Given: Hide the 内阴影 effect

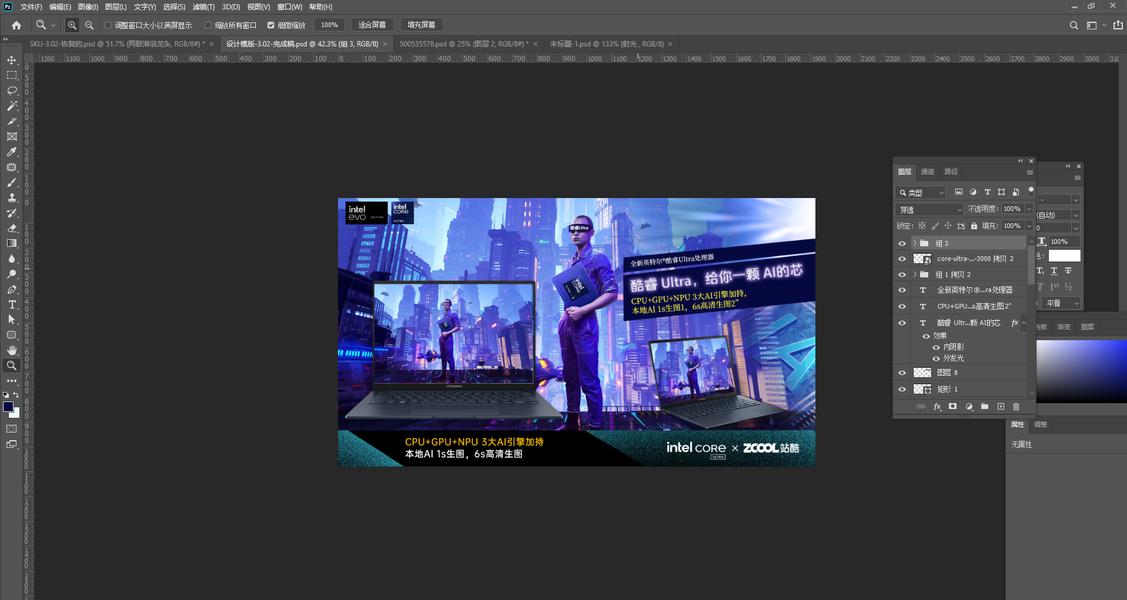Looking at the screenshot, I should coord(936,347).
